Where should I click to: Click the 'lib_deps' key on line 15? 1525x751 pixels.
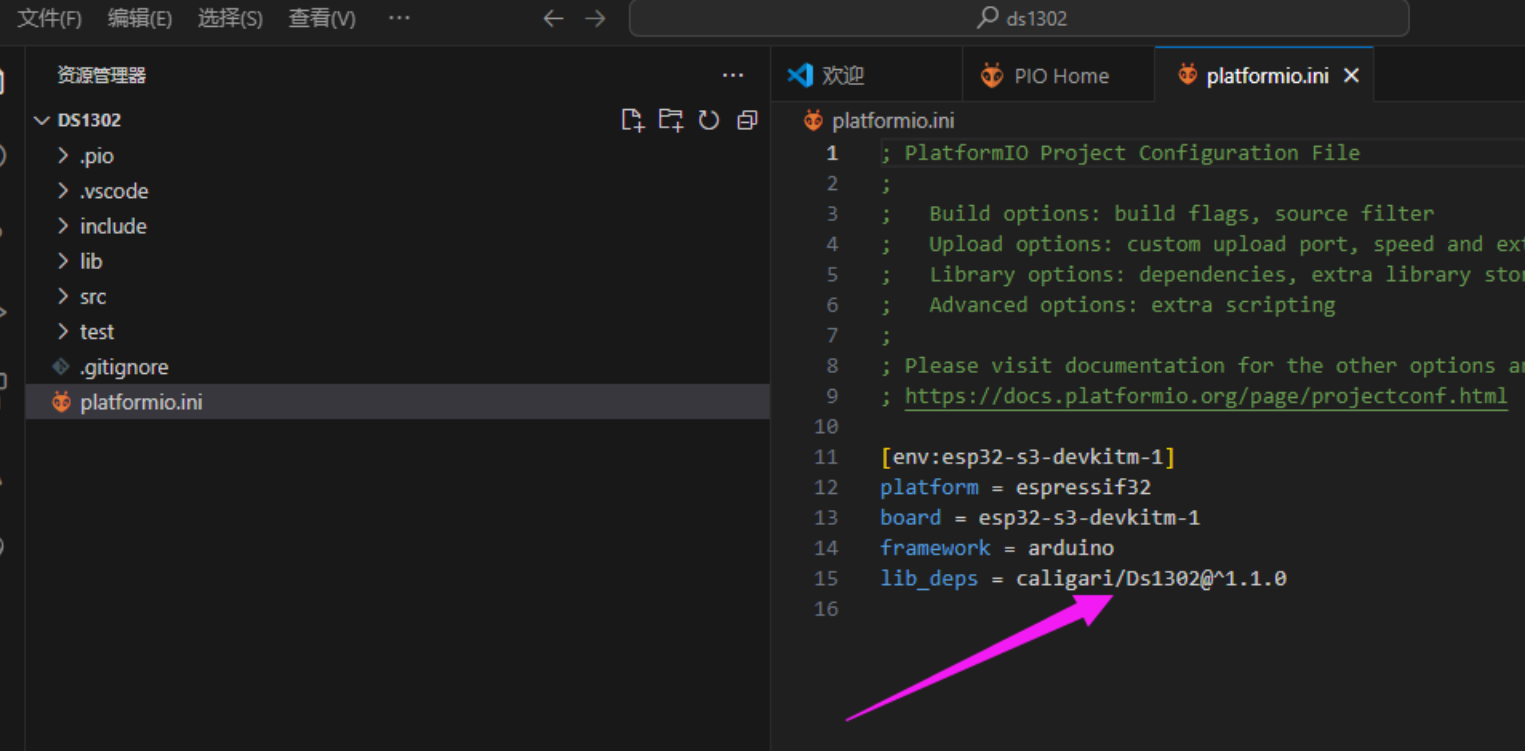pyautogui.click(x=929, y=579)
